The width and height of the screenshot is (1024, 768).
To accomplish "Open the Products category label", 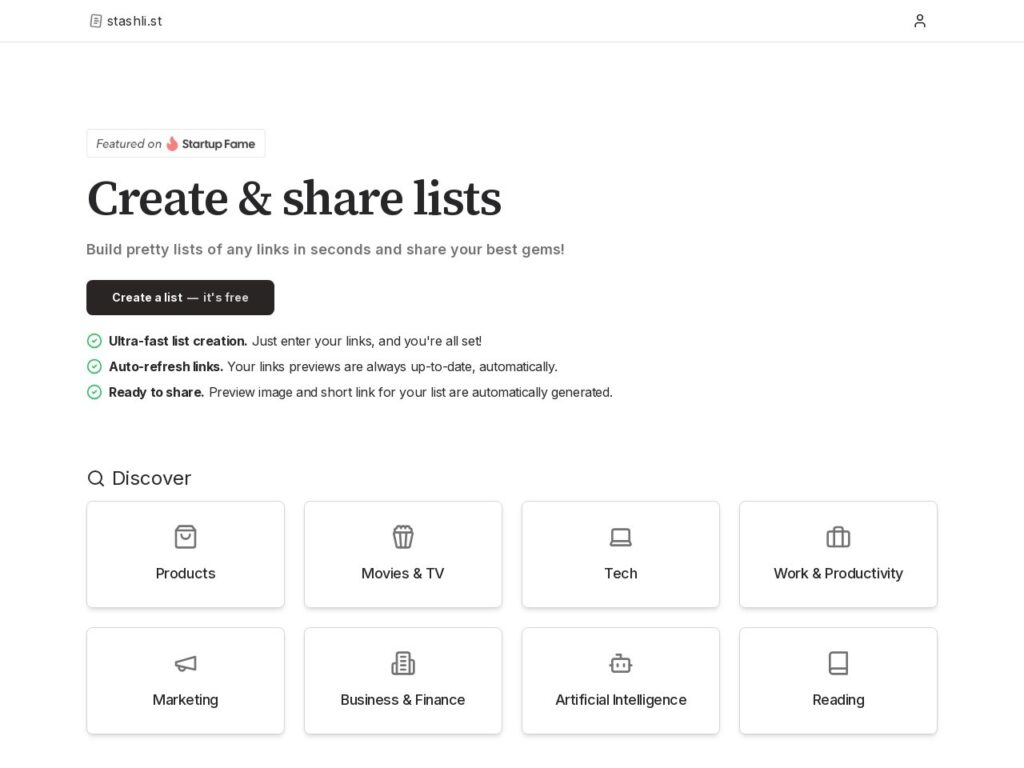I will pos(185,573).
